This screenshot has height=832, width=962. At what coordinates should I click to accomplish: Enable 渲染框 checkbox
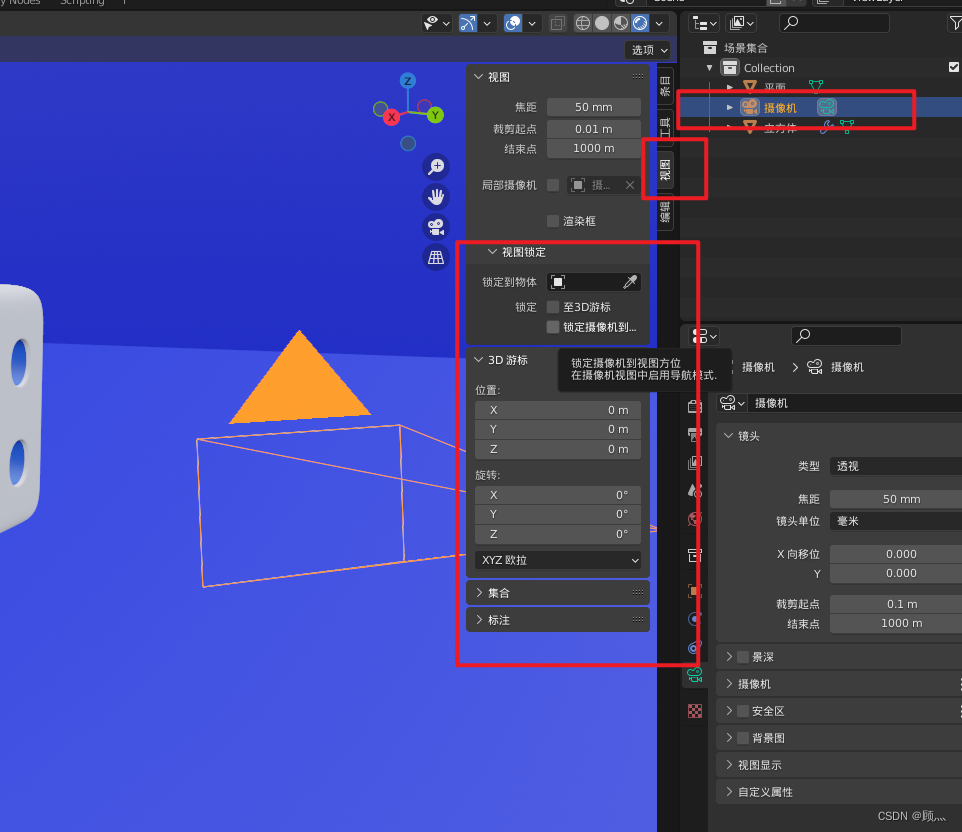553,221
